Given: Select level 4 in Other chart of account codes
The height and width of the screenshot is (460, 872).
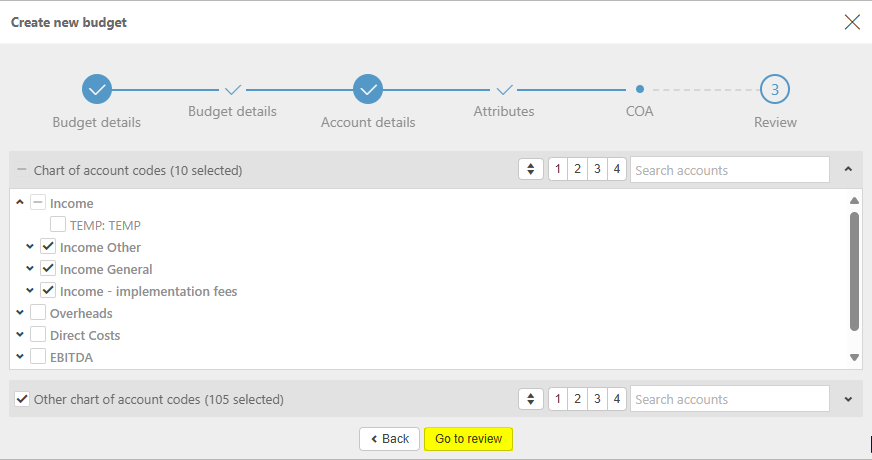Looking at the screenshot, I should (617, 399).
